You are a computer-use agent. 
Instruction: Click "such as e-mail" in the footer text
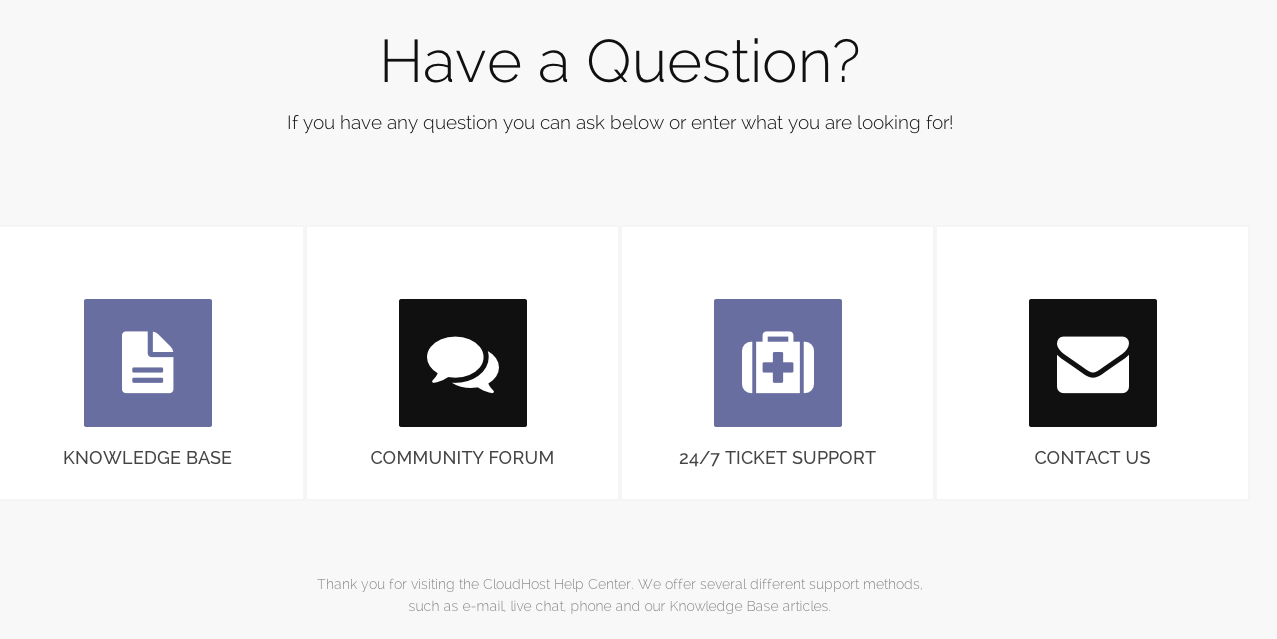pyautogui.click(x=455, y=606)
